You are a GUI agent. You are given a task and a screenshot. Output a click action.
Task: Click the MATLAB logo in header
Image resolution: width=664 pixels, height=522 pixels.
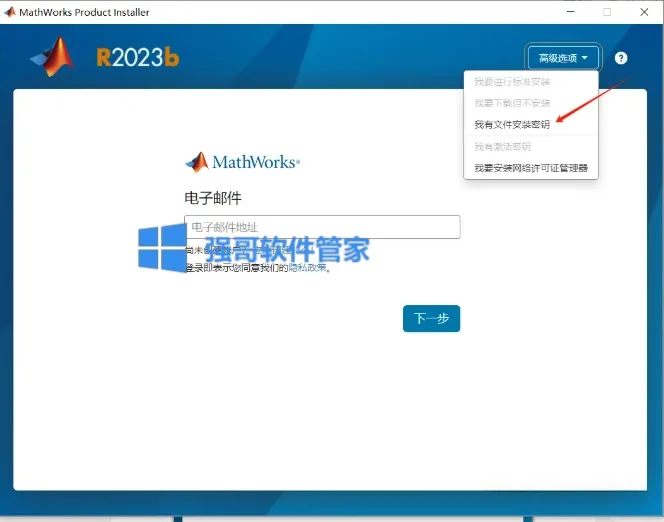(53, 57)
